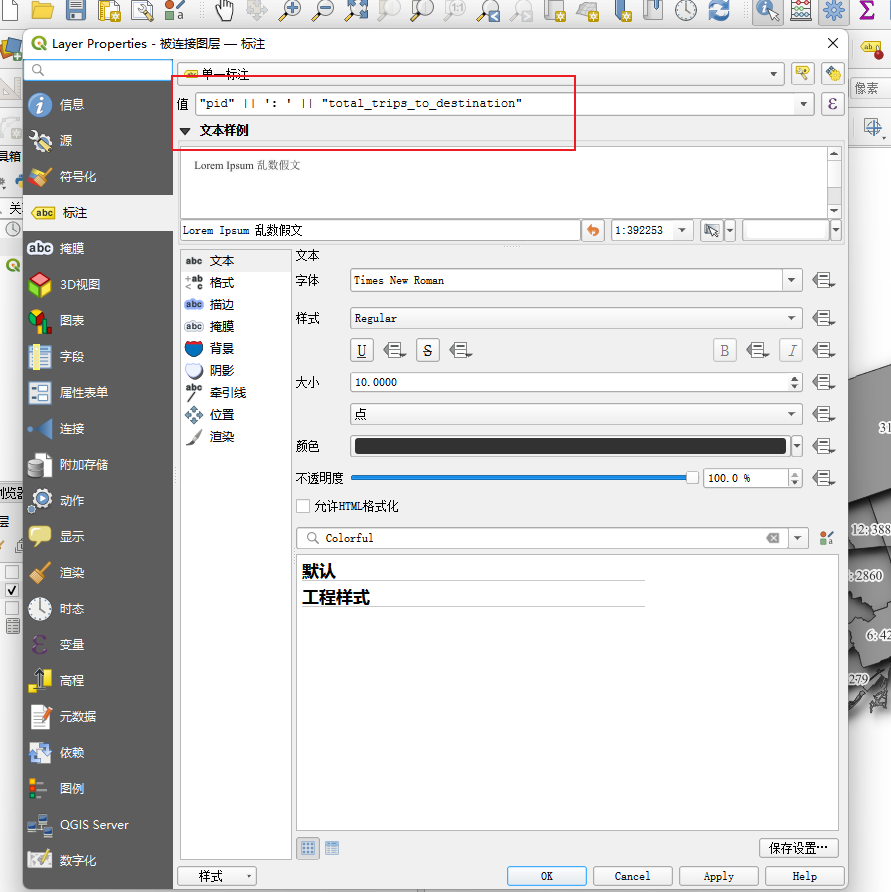Screen dimensions: 891x892
Task: Toggle bold text formatting
Action: coord(724,350)
